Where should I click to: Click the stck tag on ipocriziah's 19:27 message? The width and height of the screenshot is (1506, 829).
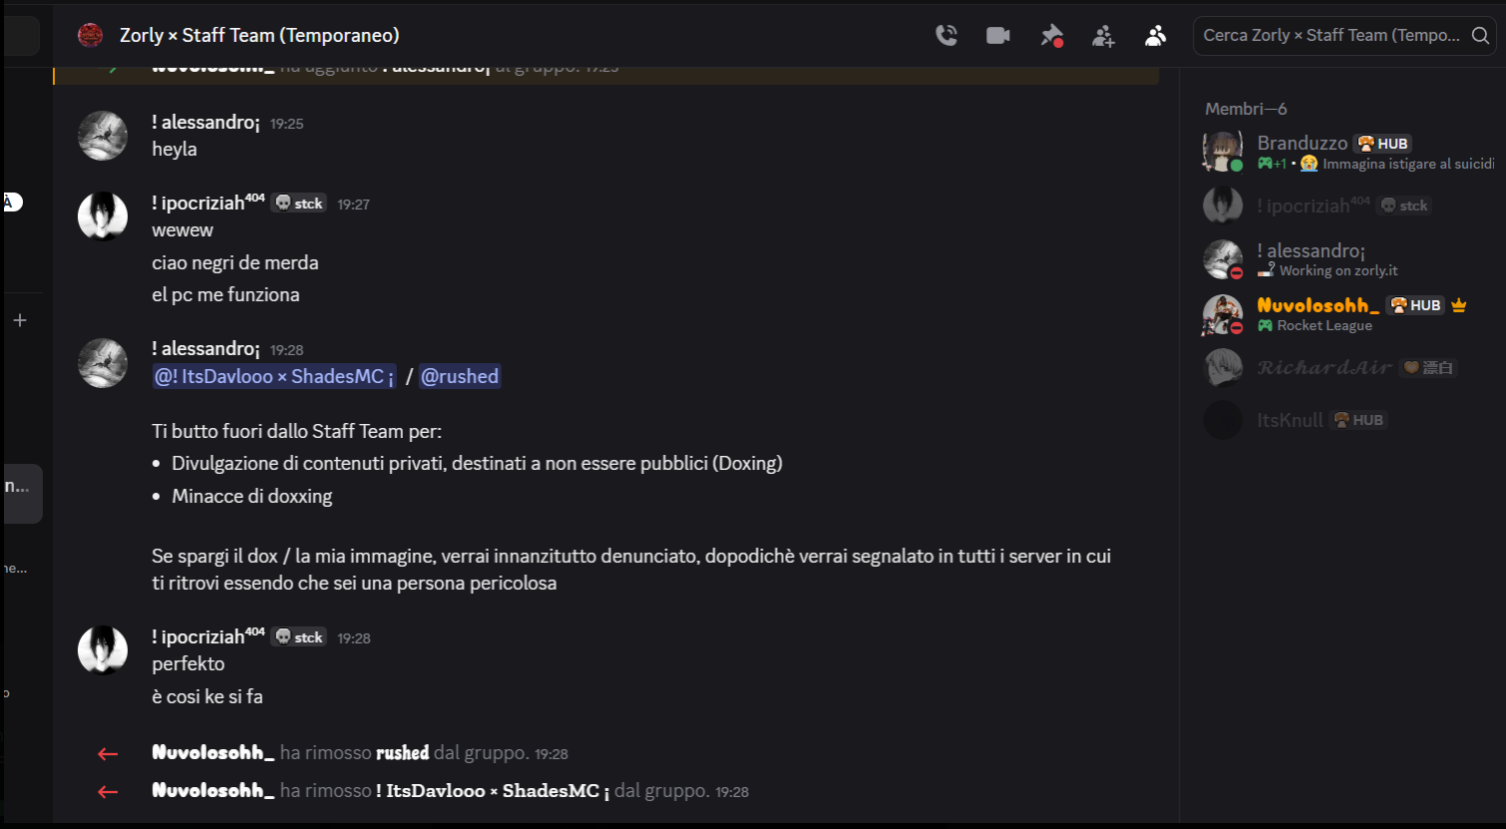(x=300, y=203)
